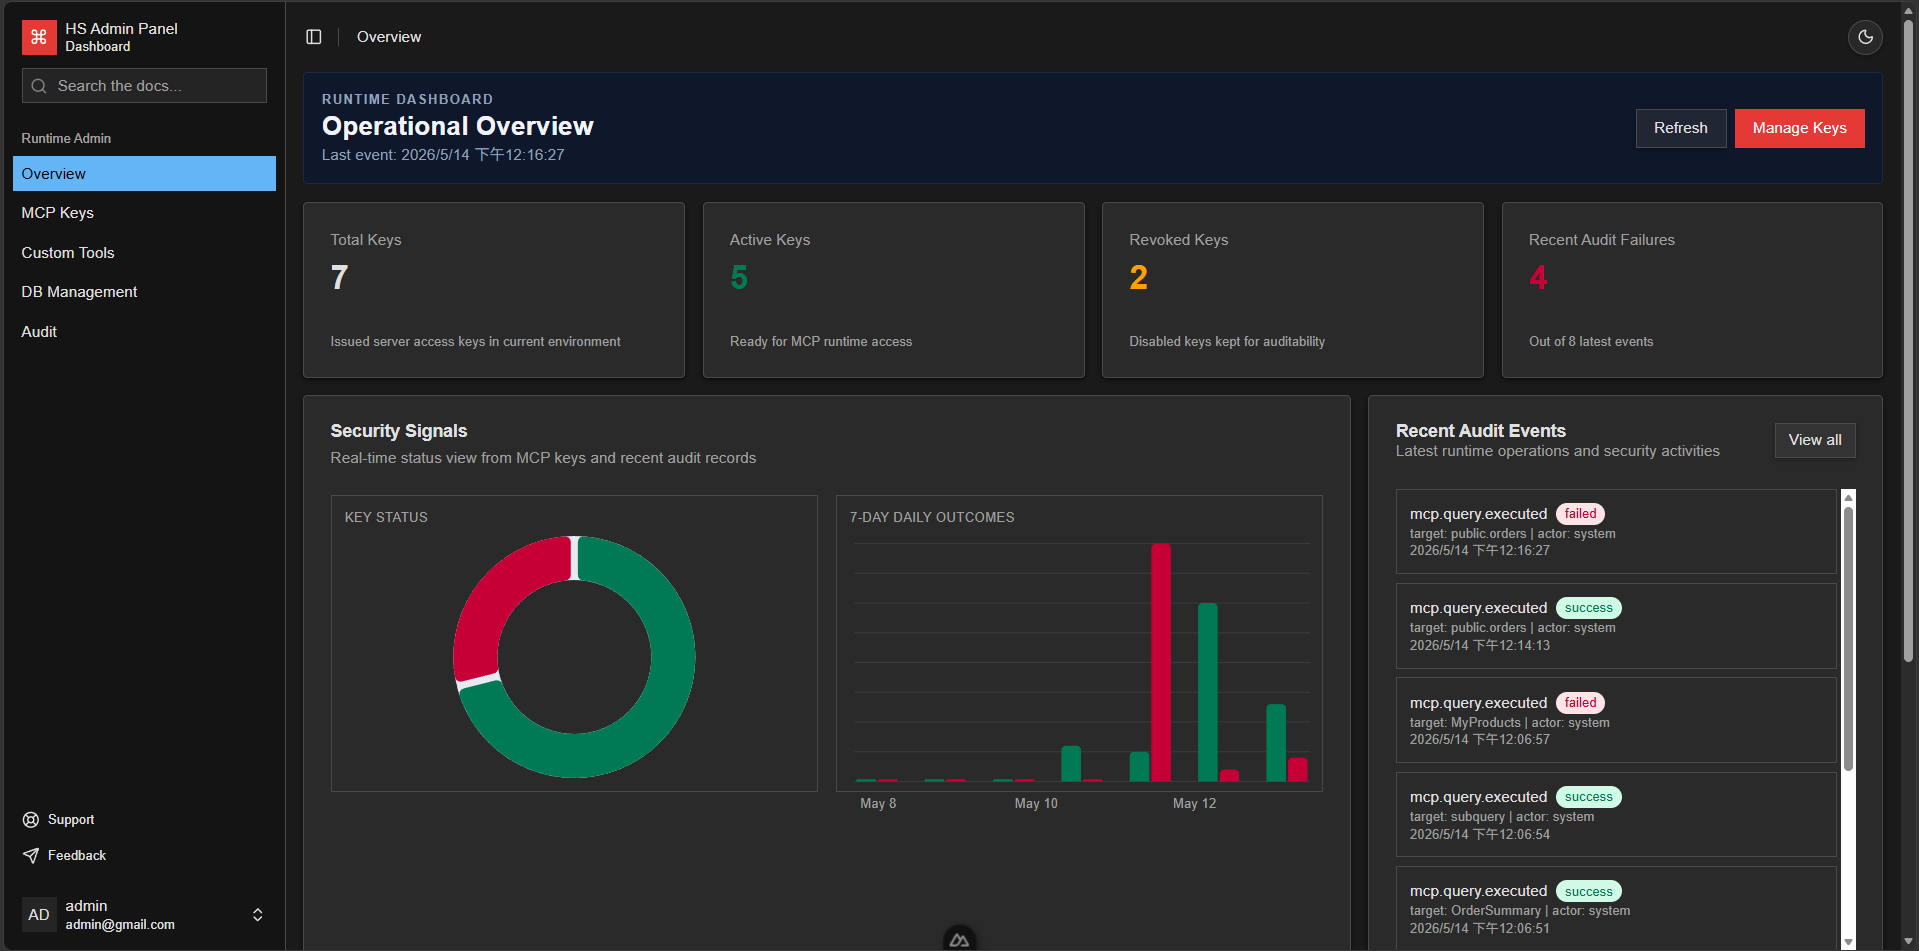The width and height of the screenshot is (1919, 951).
Task: Click the HS Admin Panel logo icon
Action: coord(39,37)
